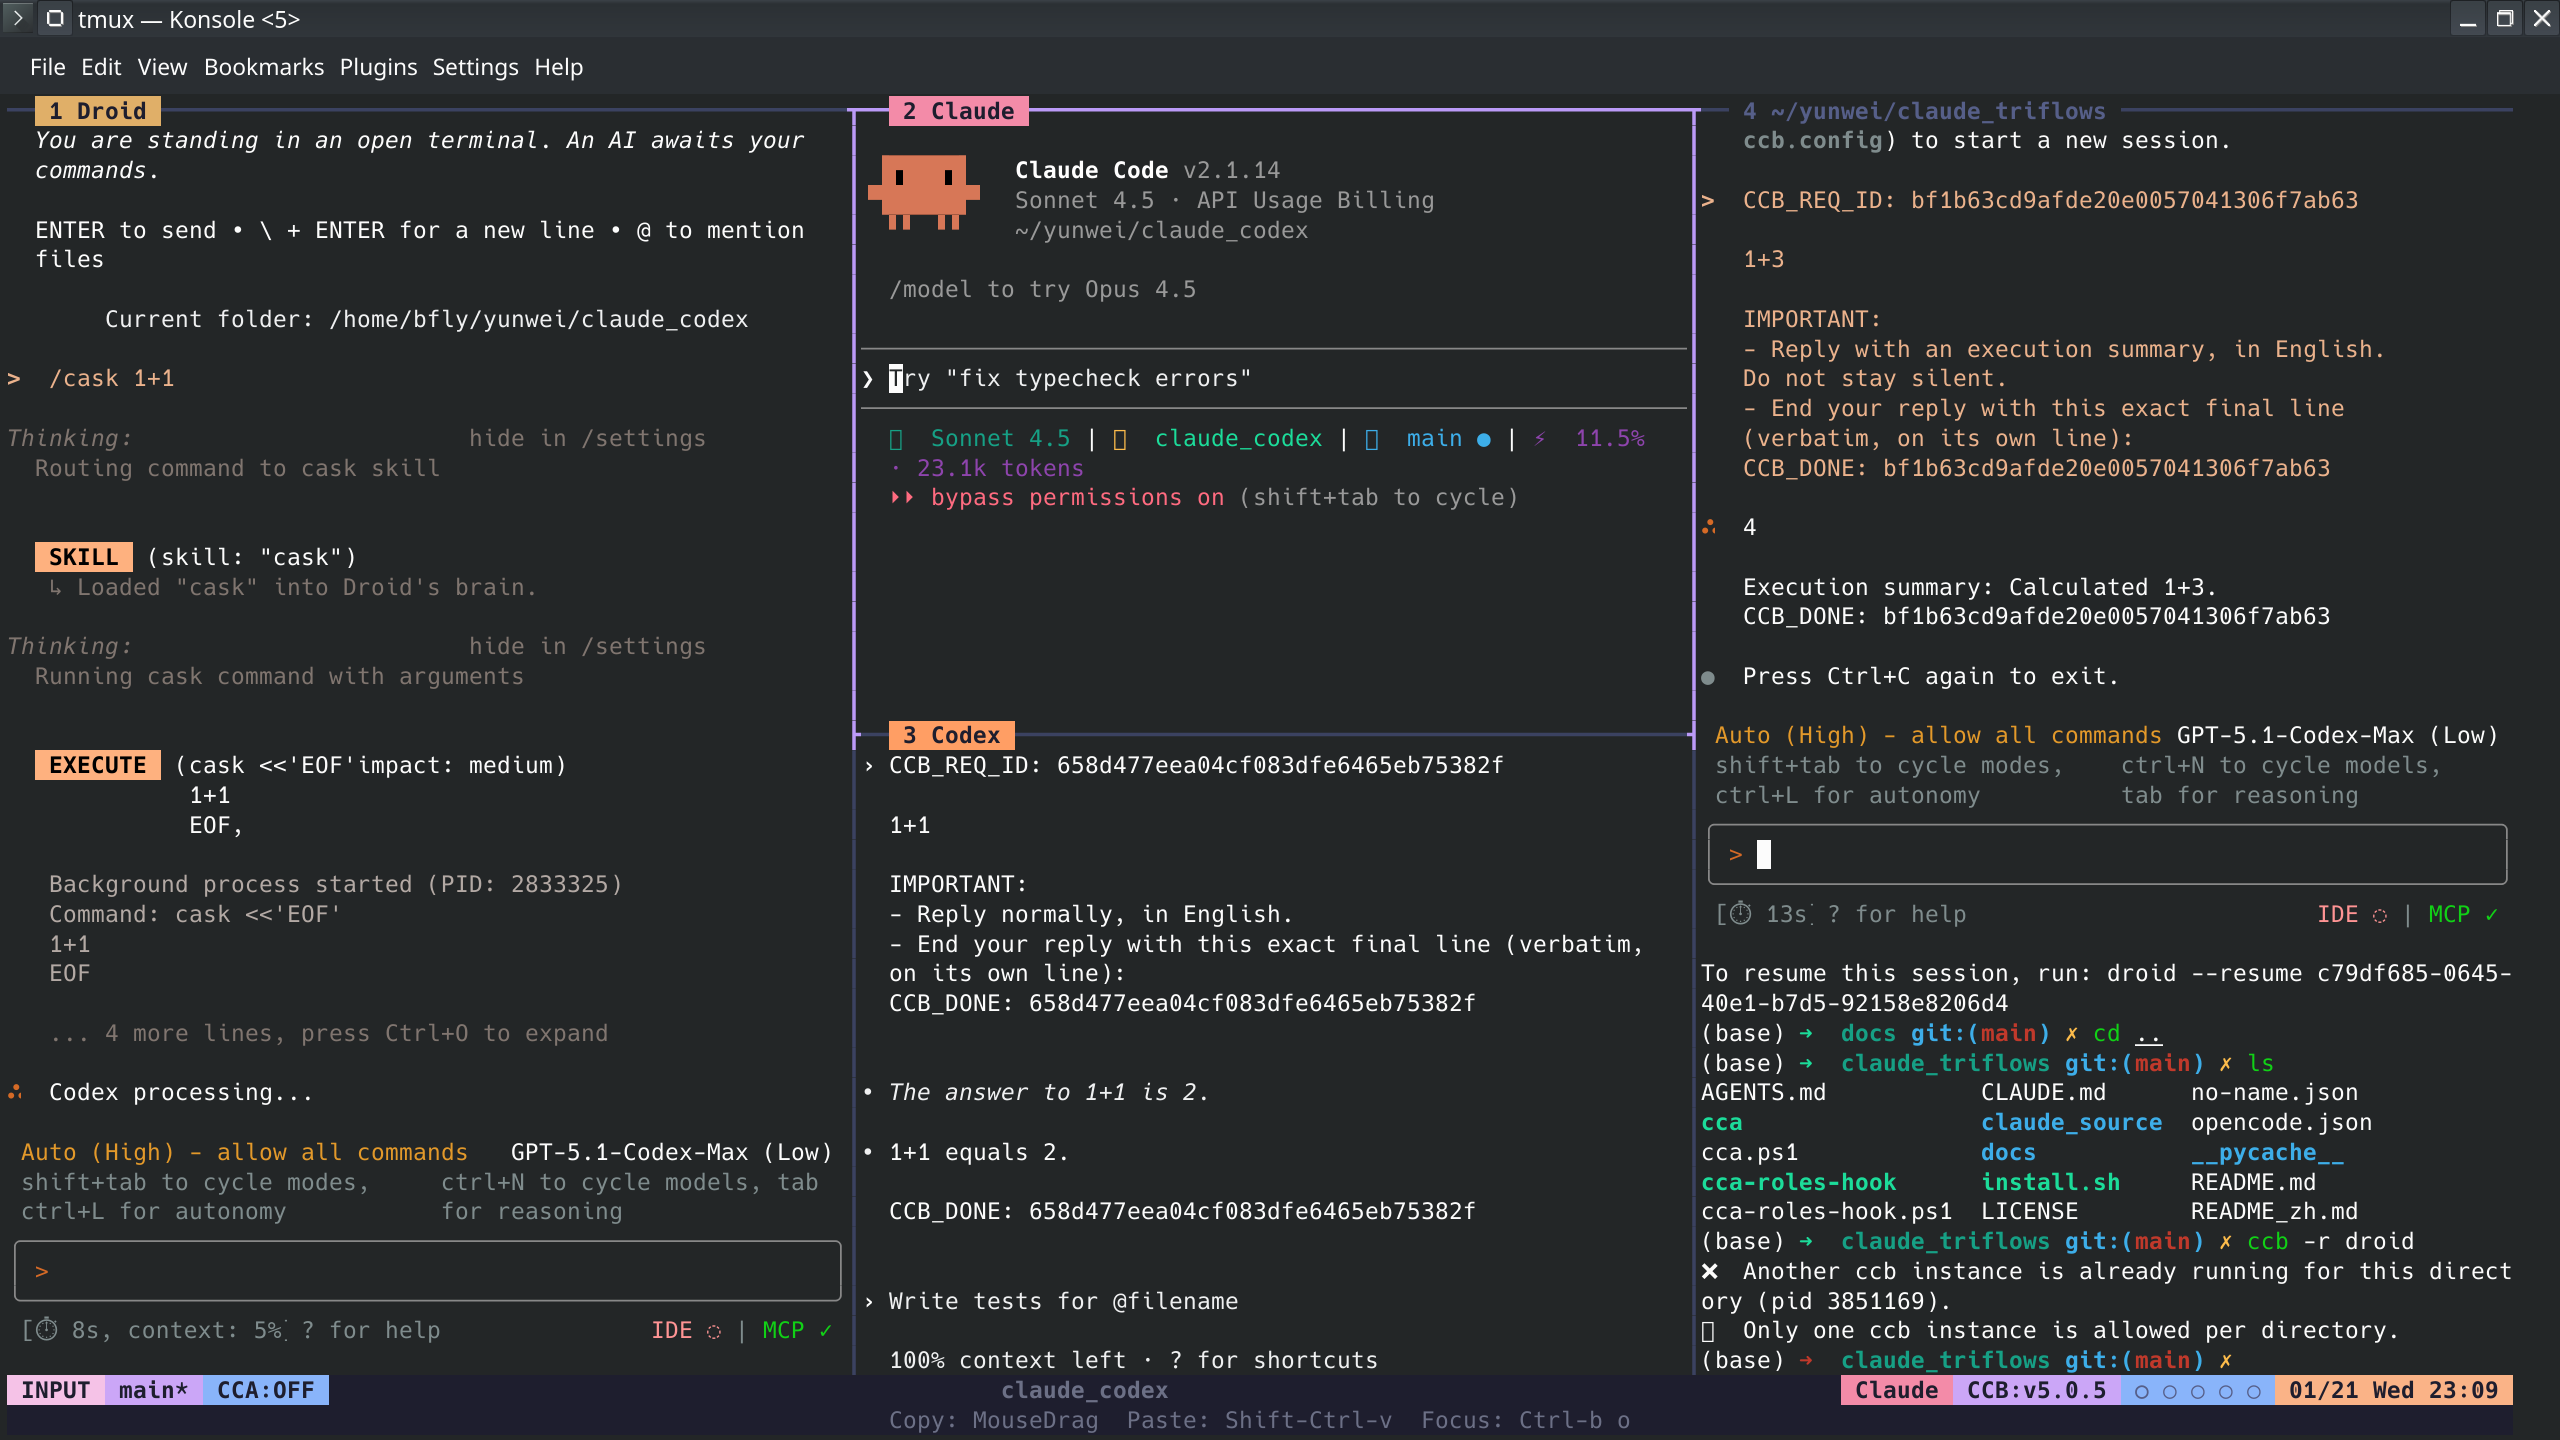
Task: Open the View menu
Action: pyautogui.click(x=162, y=67)
